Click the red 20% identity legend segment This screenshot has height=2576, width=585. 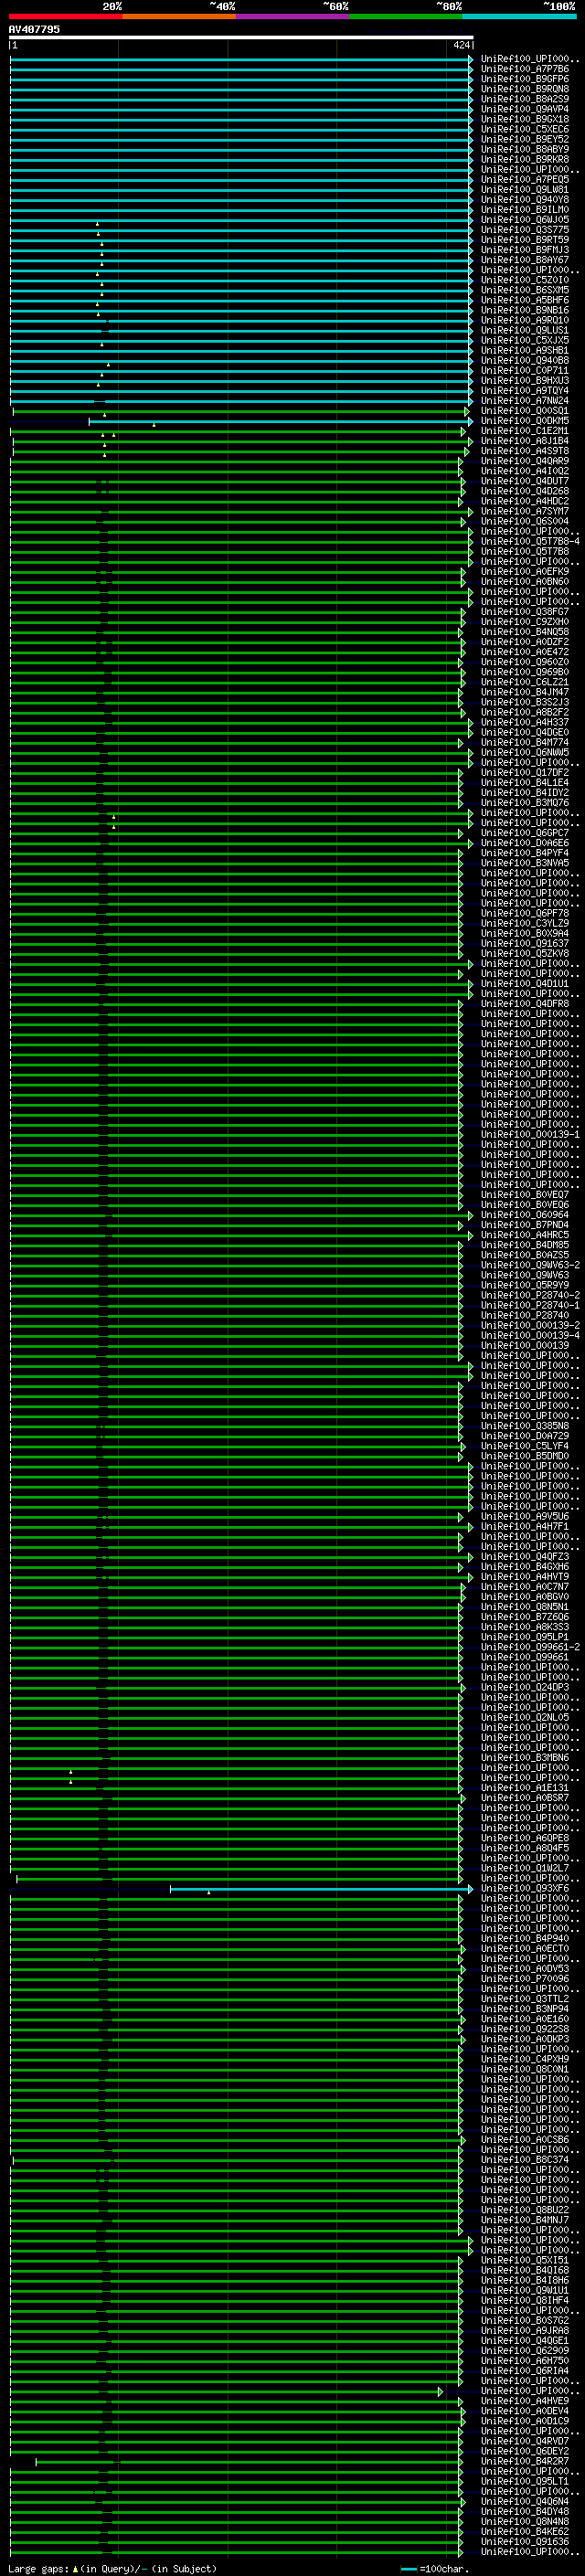(66, 16)
